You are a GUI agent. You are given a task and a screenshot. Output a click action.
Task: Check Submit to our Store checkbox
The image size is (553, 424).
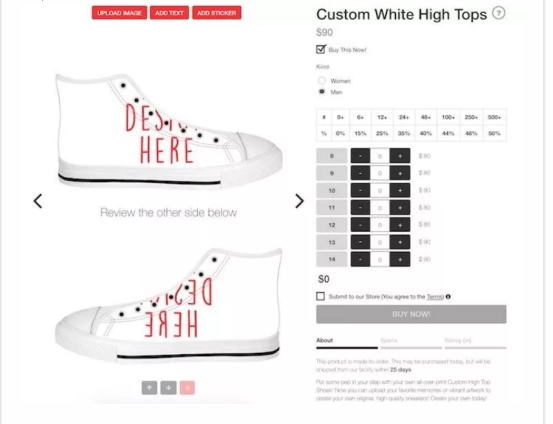coord(320,296)
